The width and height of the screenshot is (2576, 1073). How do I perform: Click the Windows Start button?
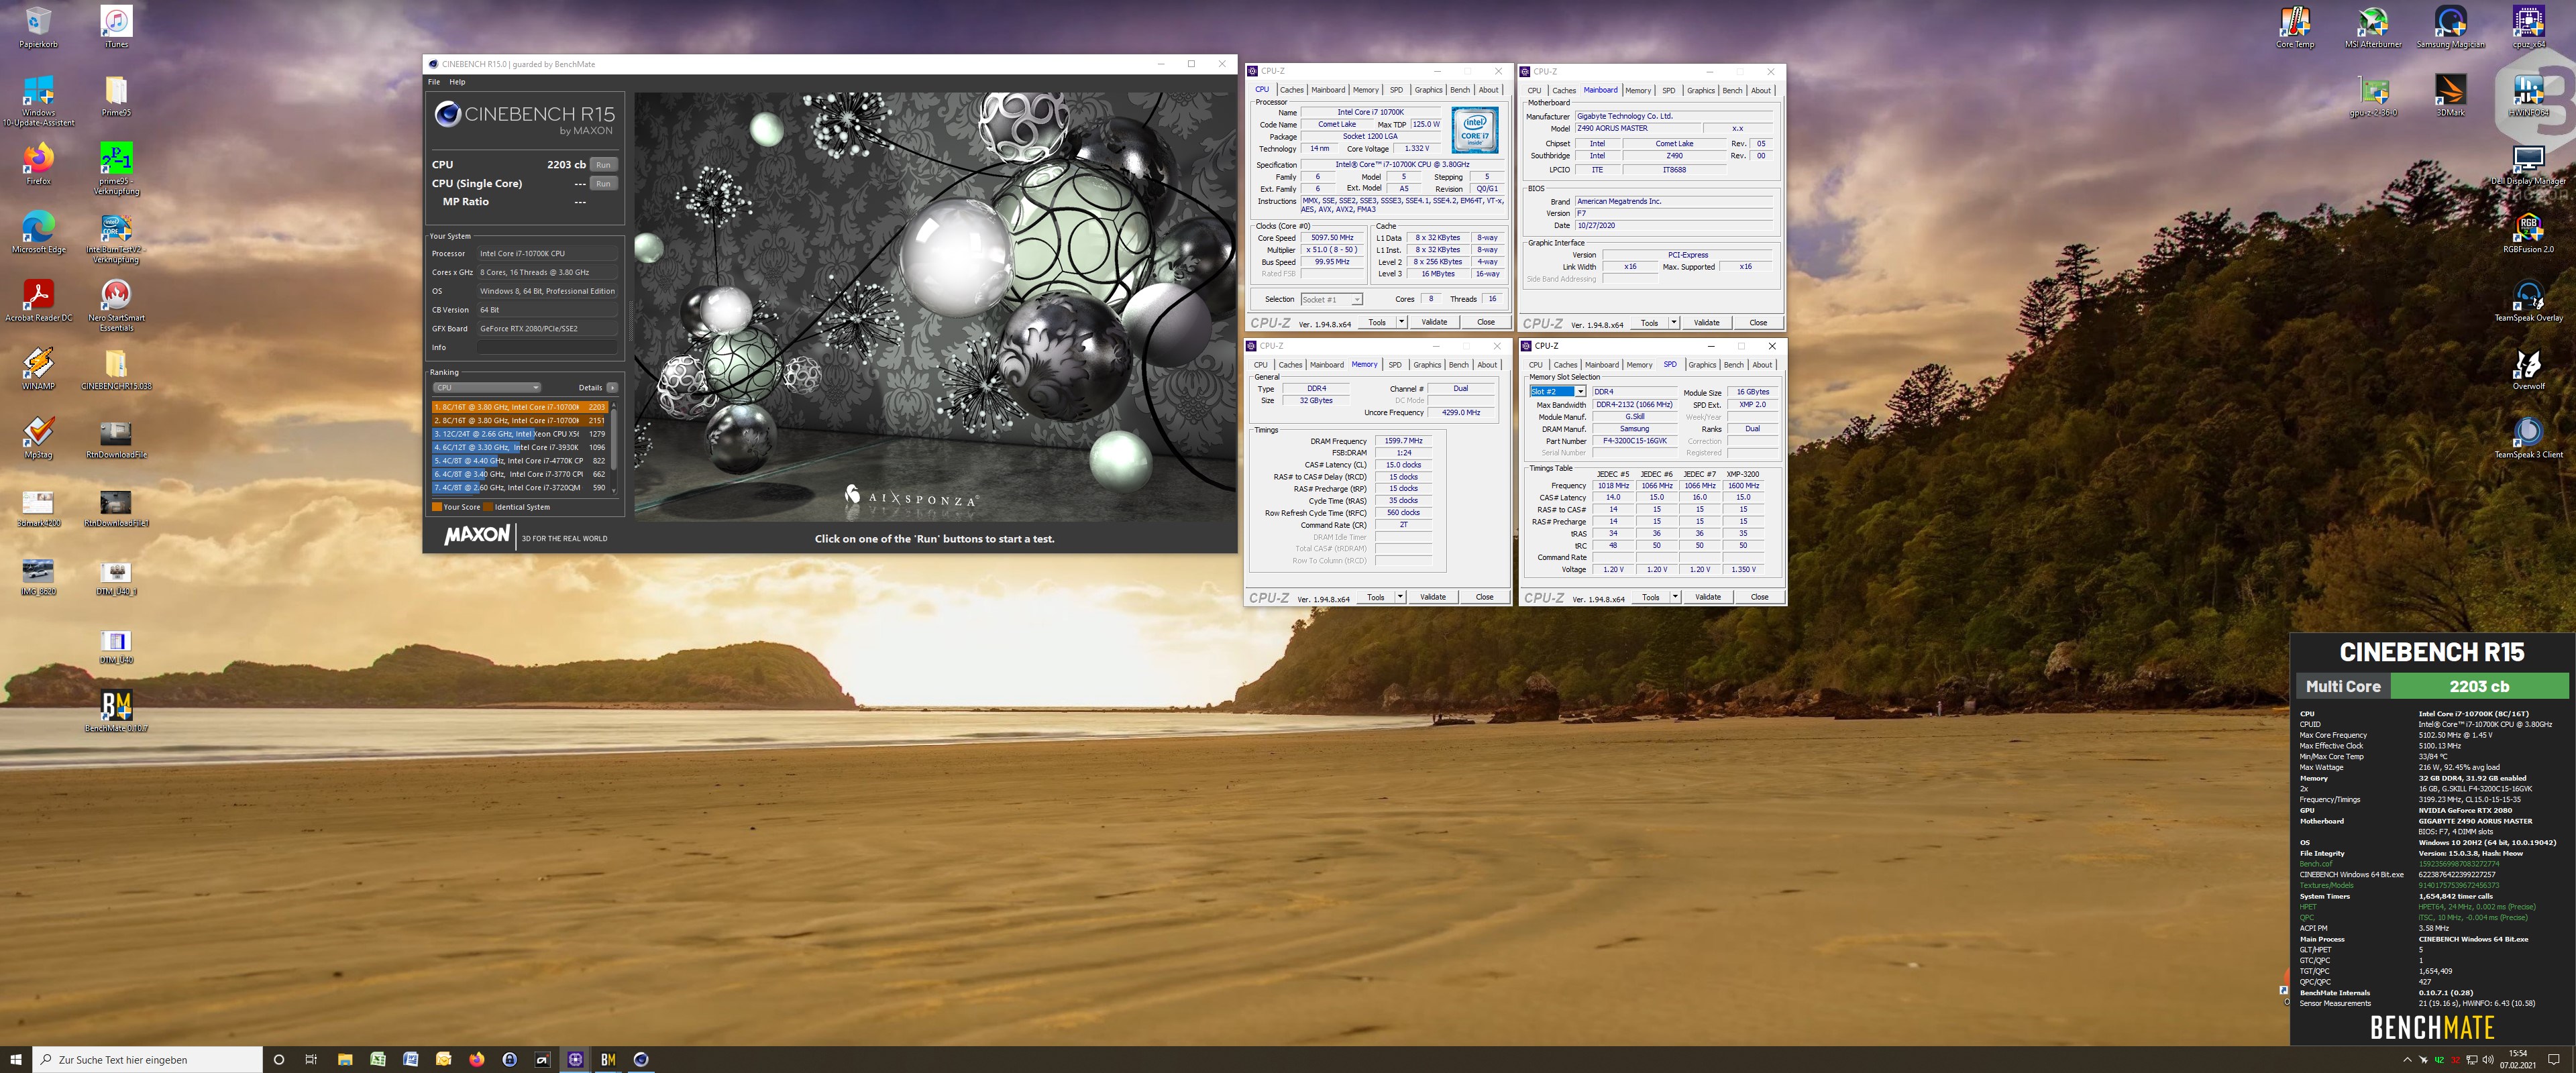pyautogui.click(x=16, y=1059)
